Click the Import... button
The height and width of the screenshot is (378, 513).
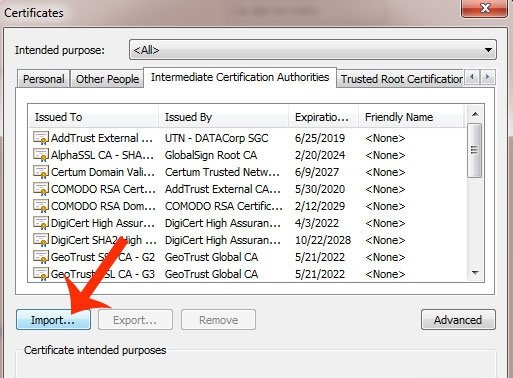tap(53, 320)
